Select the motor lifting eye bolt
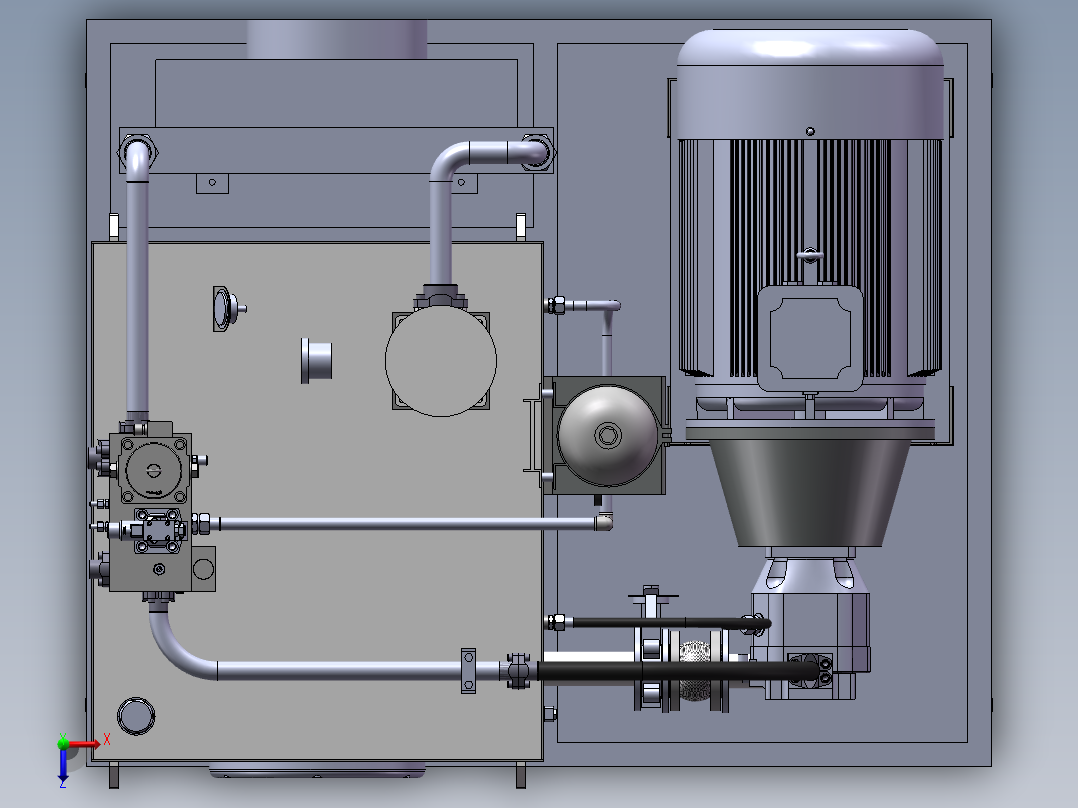Screen dimensions: 1078x808 point(810,256)
